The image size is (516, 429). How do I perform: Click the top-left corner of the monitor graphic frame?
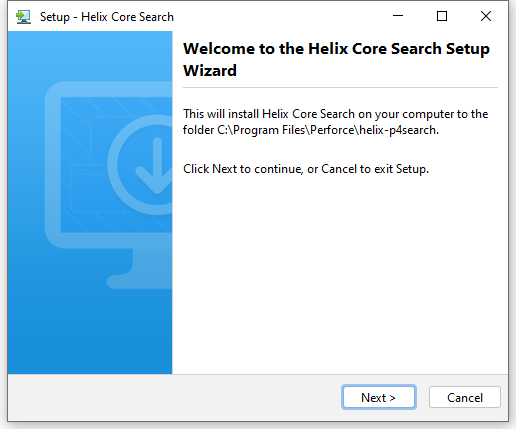[x=53, y=90]
